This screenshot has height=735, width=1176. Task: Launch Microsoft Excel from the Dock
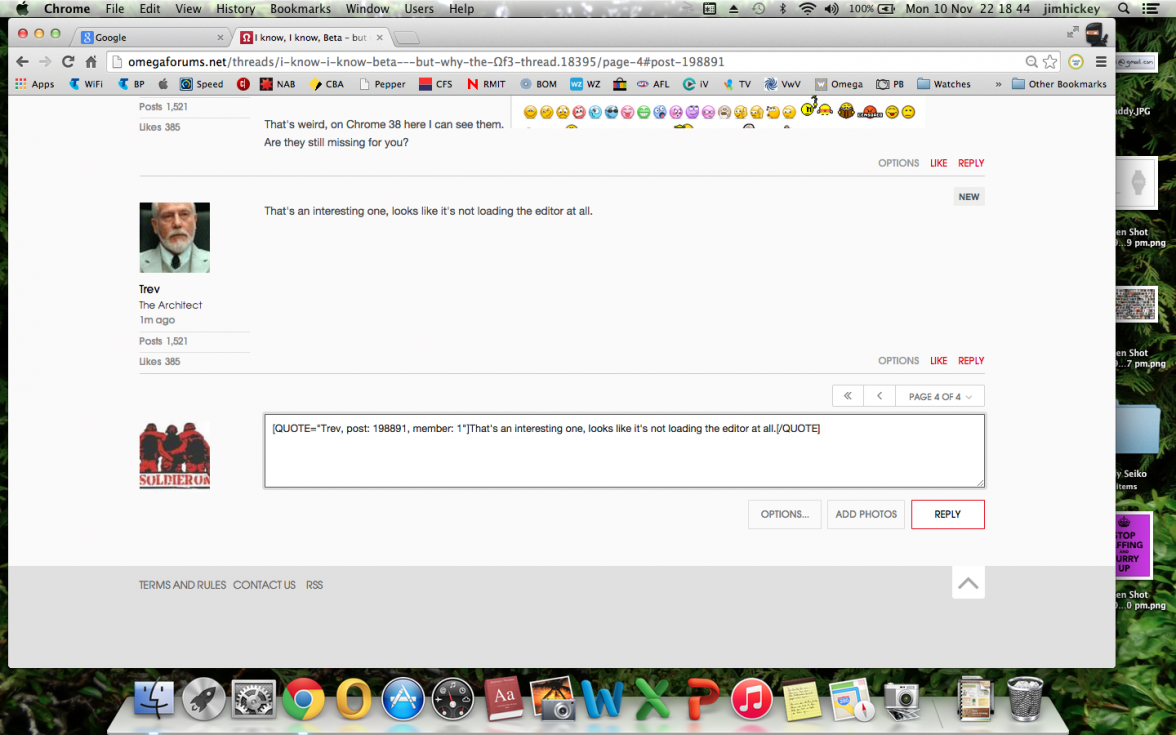tap(652, 699)
